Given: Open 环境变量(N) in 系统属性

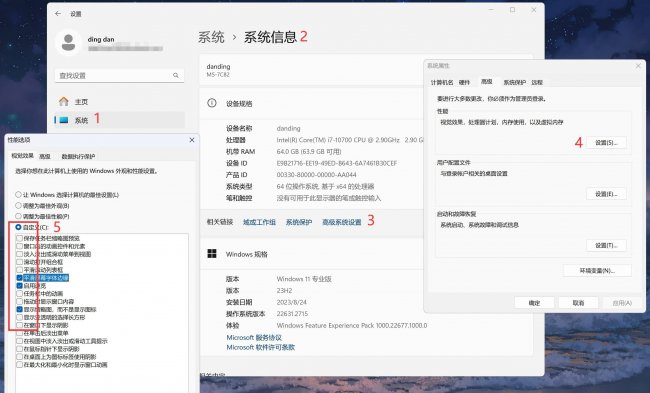Looking at the screenshot, I should (597, 271).
